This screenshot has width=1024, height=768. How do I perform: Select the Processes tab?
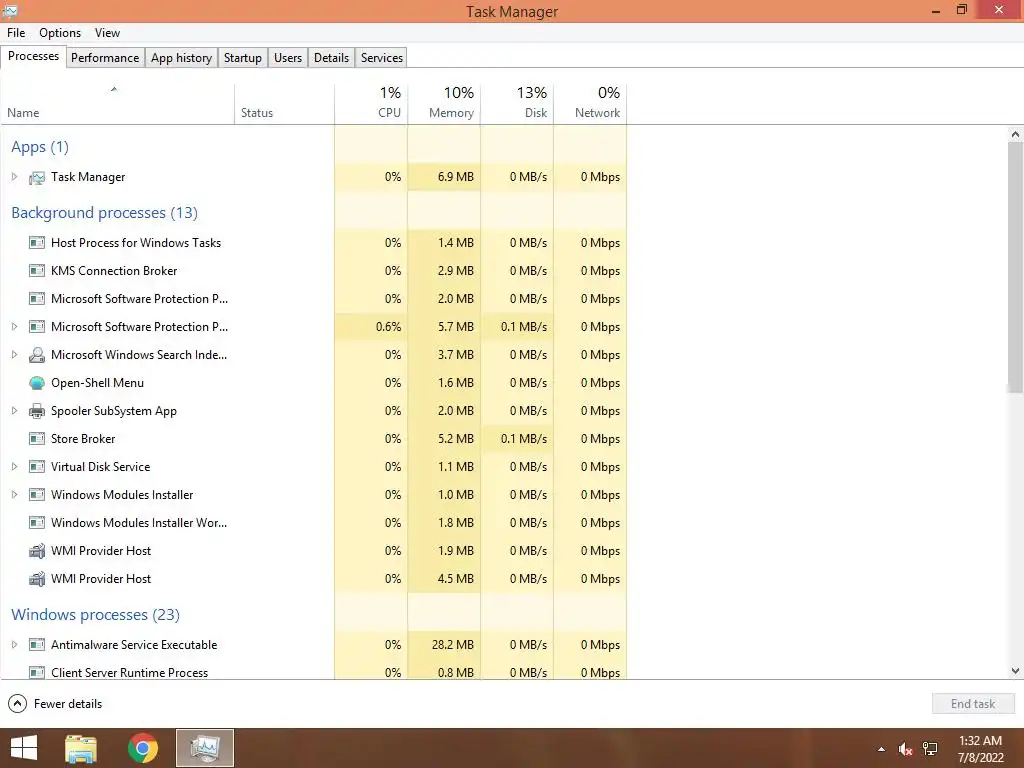33,56
